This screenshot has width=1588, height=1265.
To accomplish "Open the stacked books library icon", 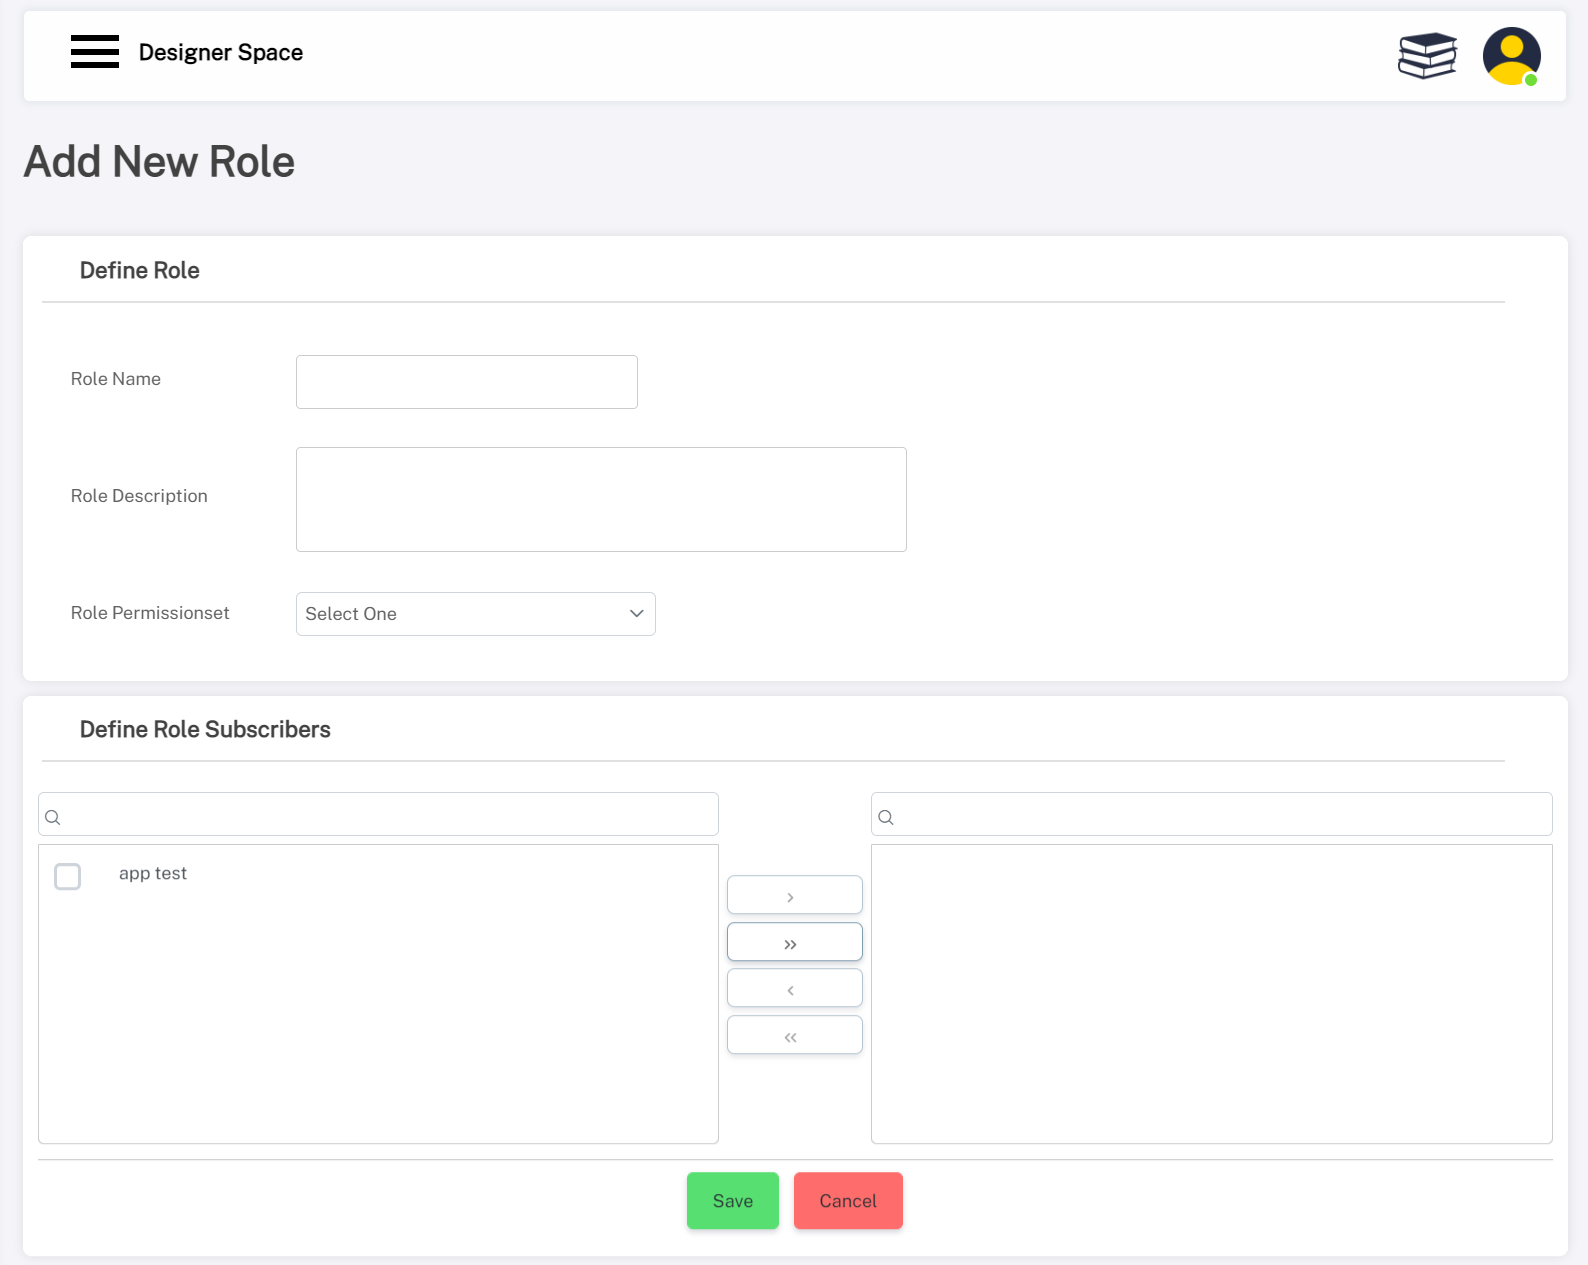I will coord(1427,55).
